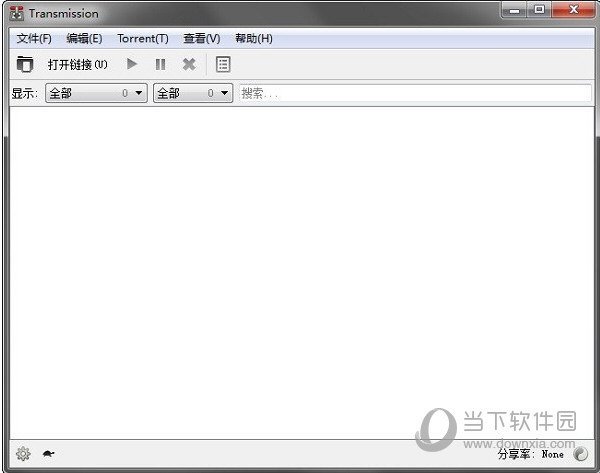Click the 分享率: None status text
The width and height of the screenshot is (600, 473).
(x=531, y=454)
